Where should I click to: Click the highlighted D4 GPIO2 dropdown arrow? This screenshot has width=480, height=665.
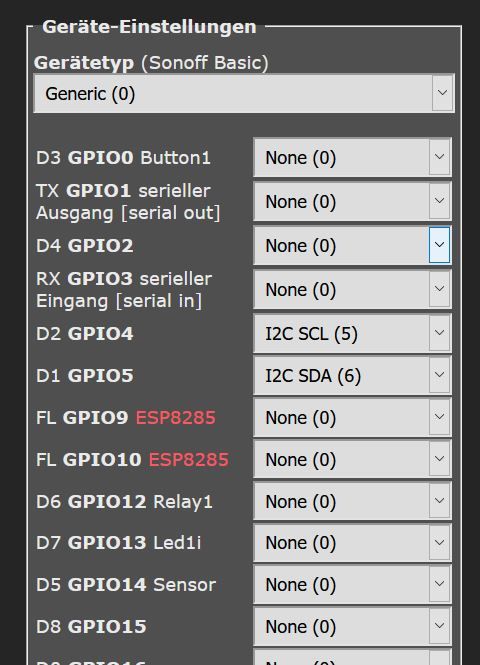pyautogui.click(x=439, y=245)
